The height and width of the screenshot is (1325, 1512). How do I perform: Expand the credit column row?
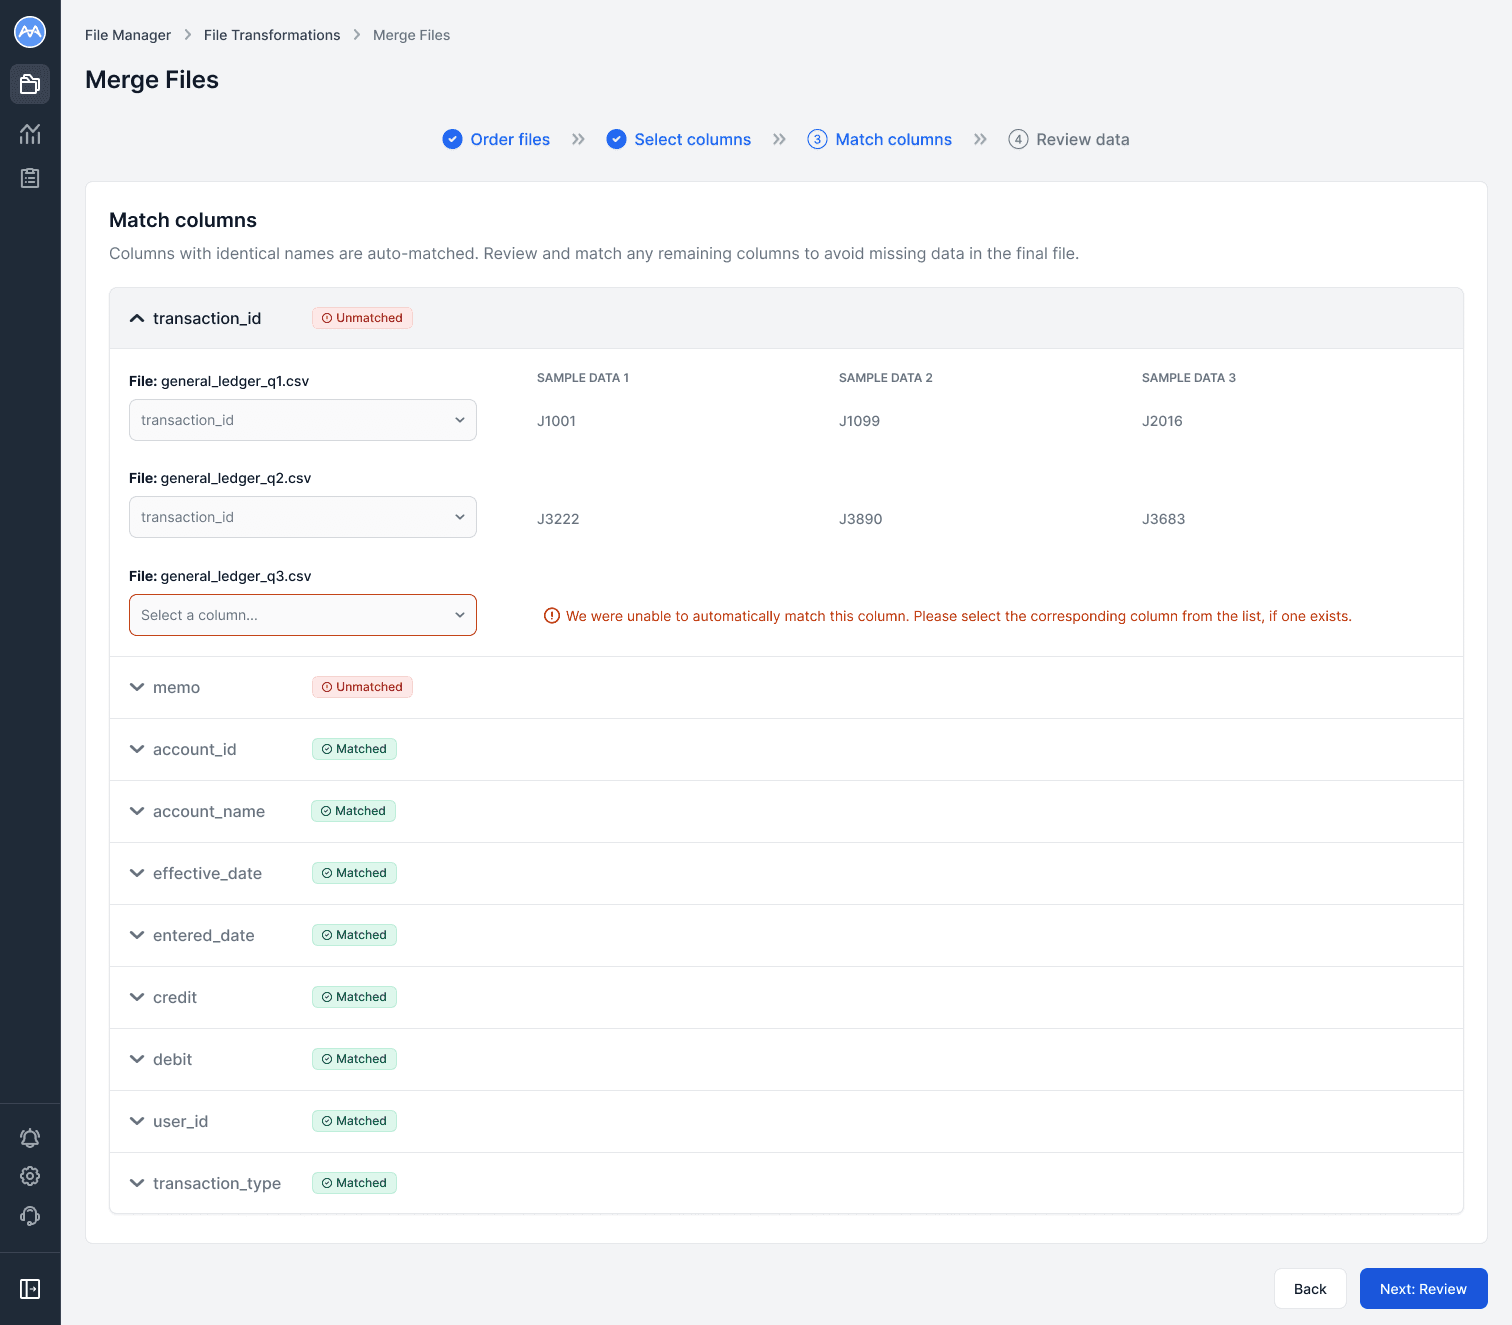pos(786,997)
